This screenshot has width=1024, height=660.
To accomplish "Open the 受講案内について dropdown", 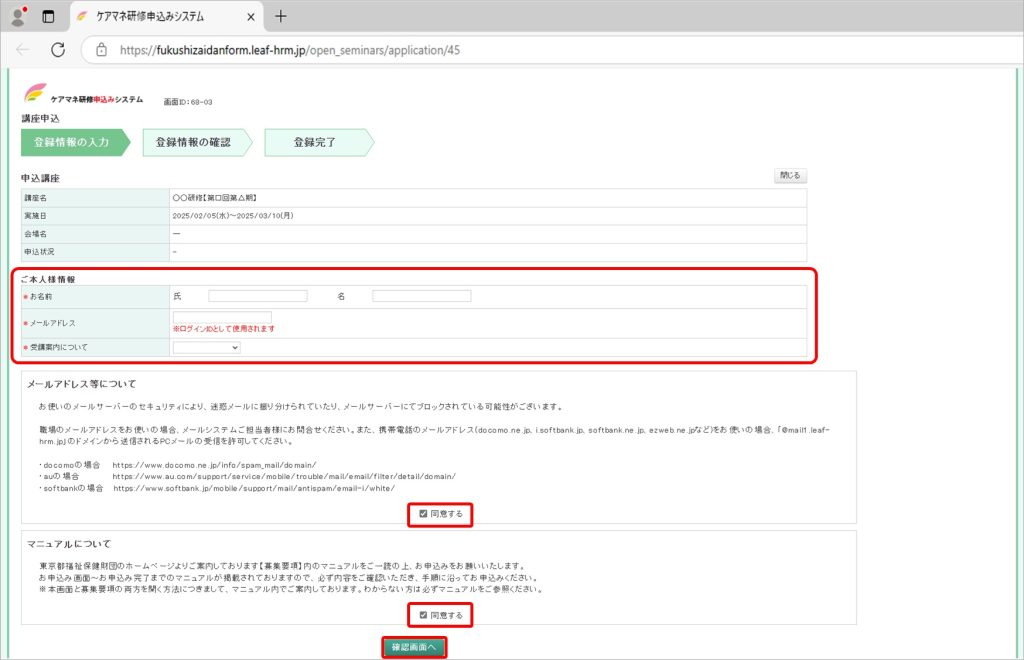I will point(206,347).
